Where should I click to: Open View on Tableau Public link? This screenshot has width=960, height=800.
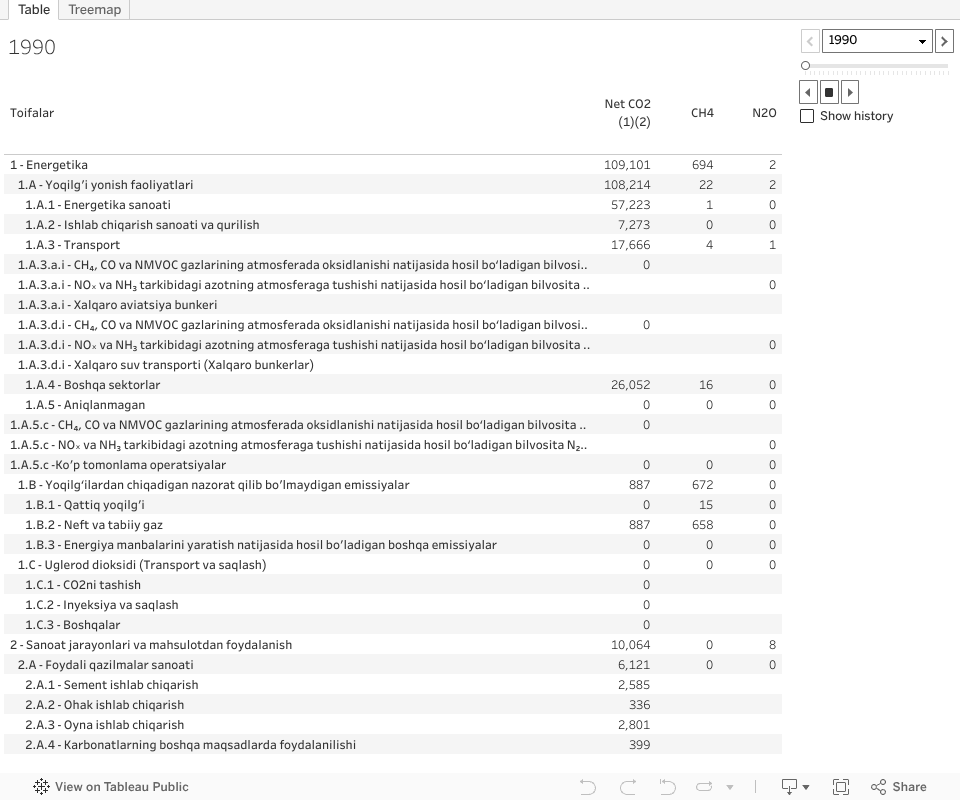[110, 787]
